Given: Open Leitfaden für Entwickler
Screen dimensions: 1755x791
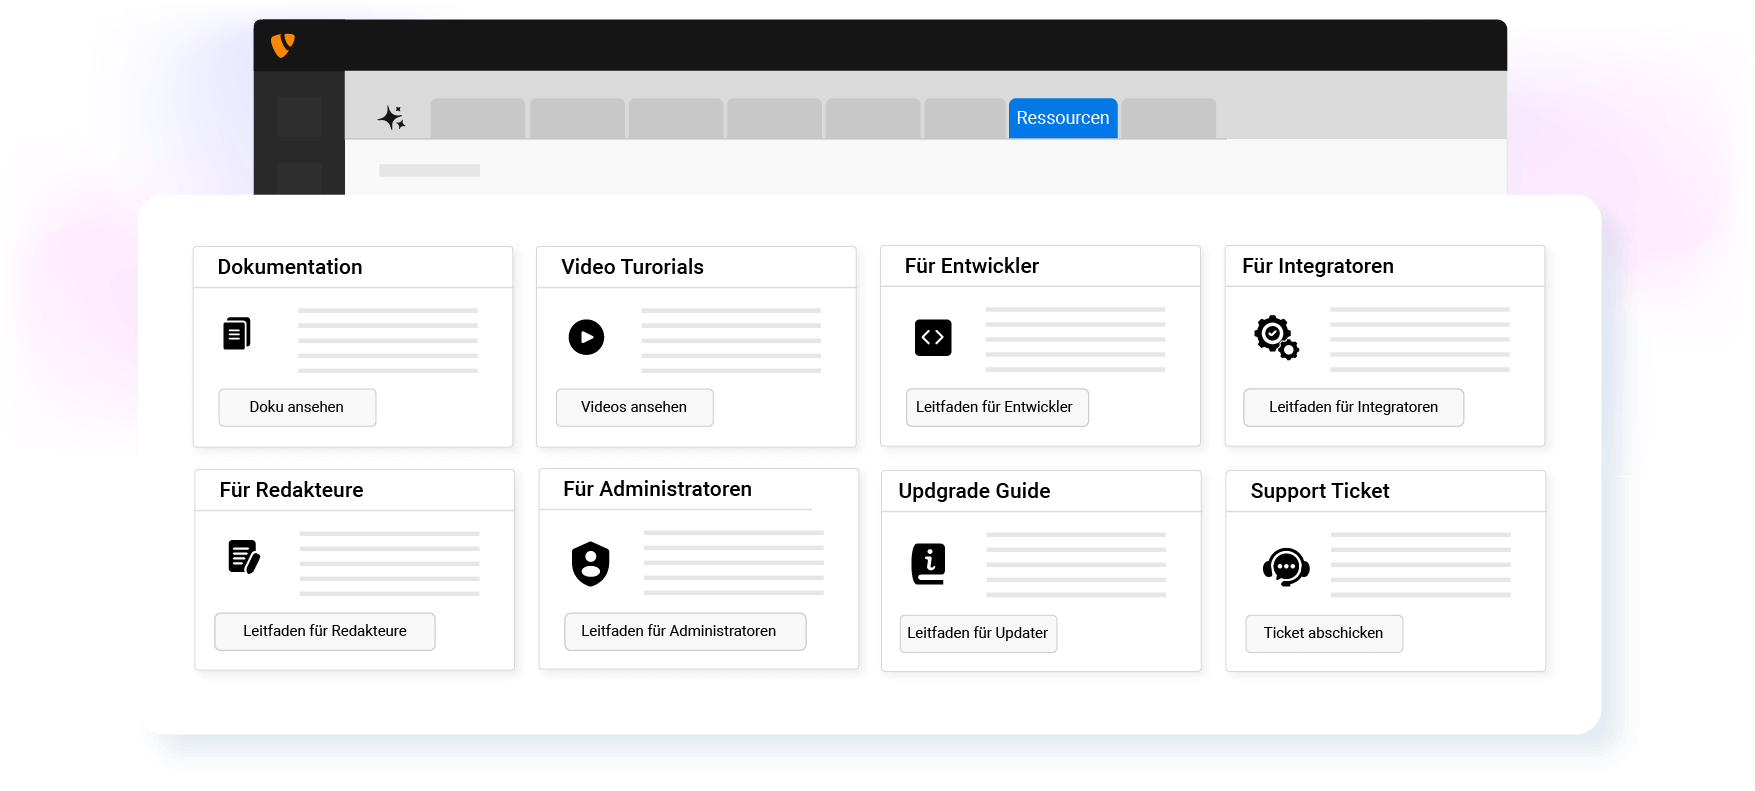Looking at the screenshot, I should point(997,407).
